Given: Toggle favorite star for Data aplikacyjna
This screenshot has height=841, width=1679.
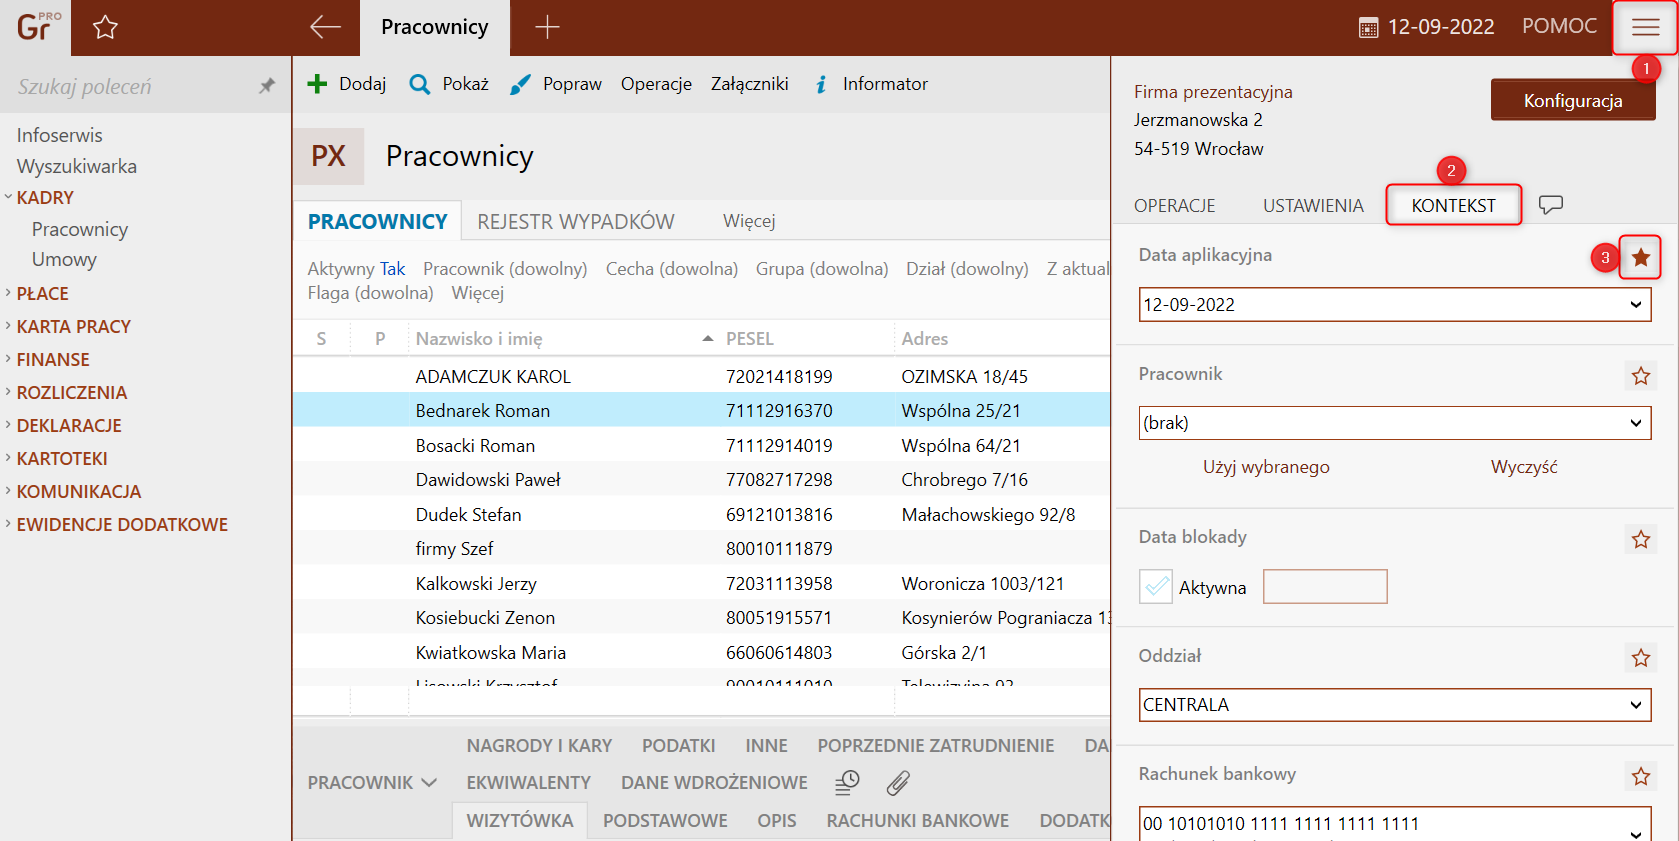Looking at the screenshot, I should 1640,257.
